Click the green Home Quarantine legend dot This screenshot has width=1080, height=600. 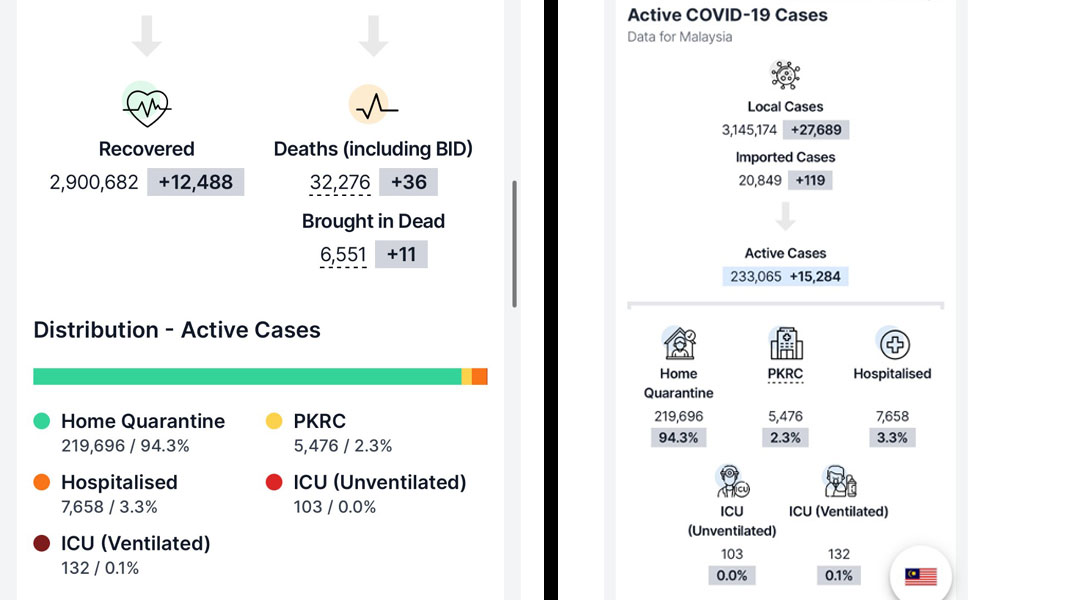click(42, 421)
